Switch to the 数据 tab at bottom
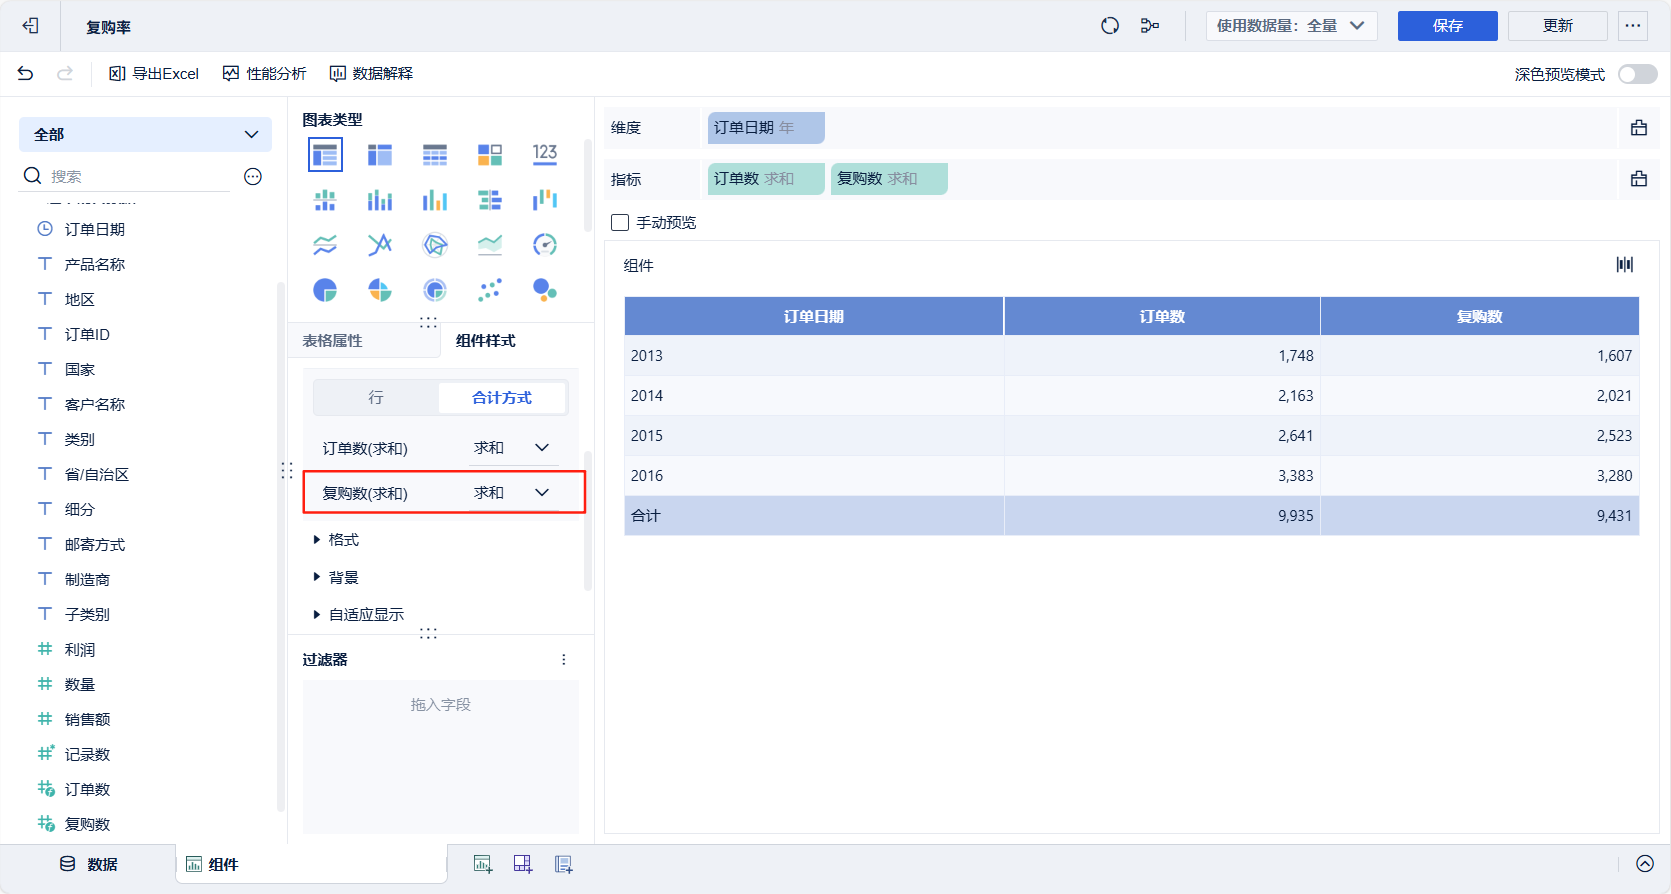The image size is (1671, 894). coord(89,864)
